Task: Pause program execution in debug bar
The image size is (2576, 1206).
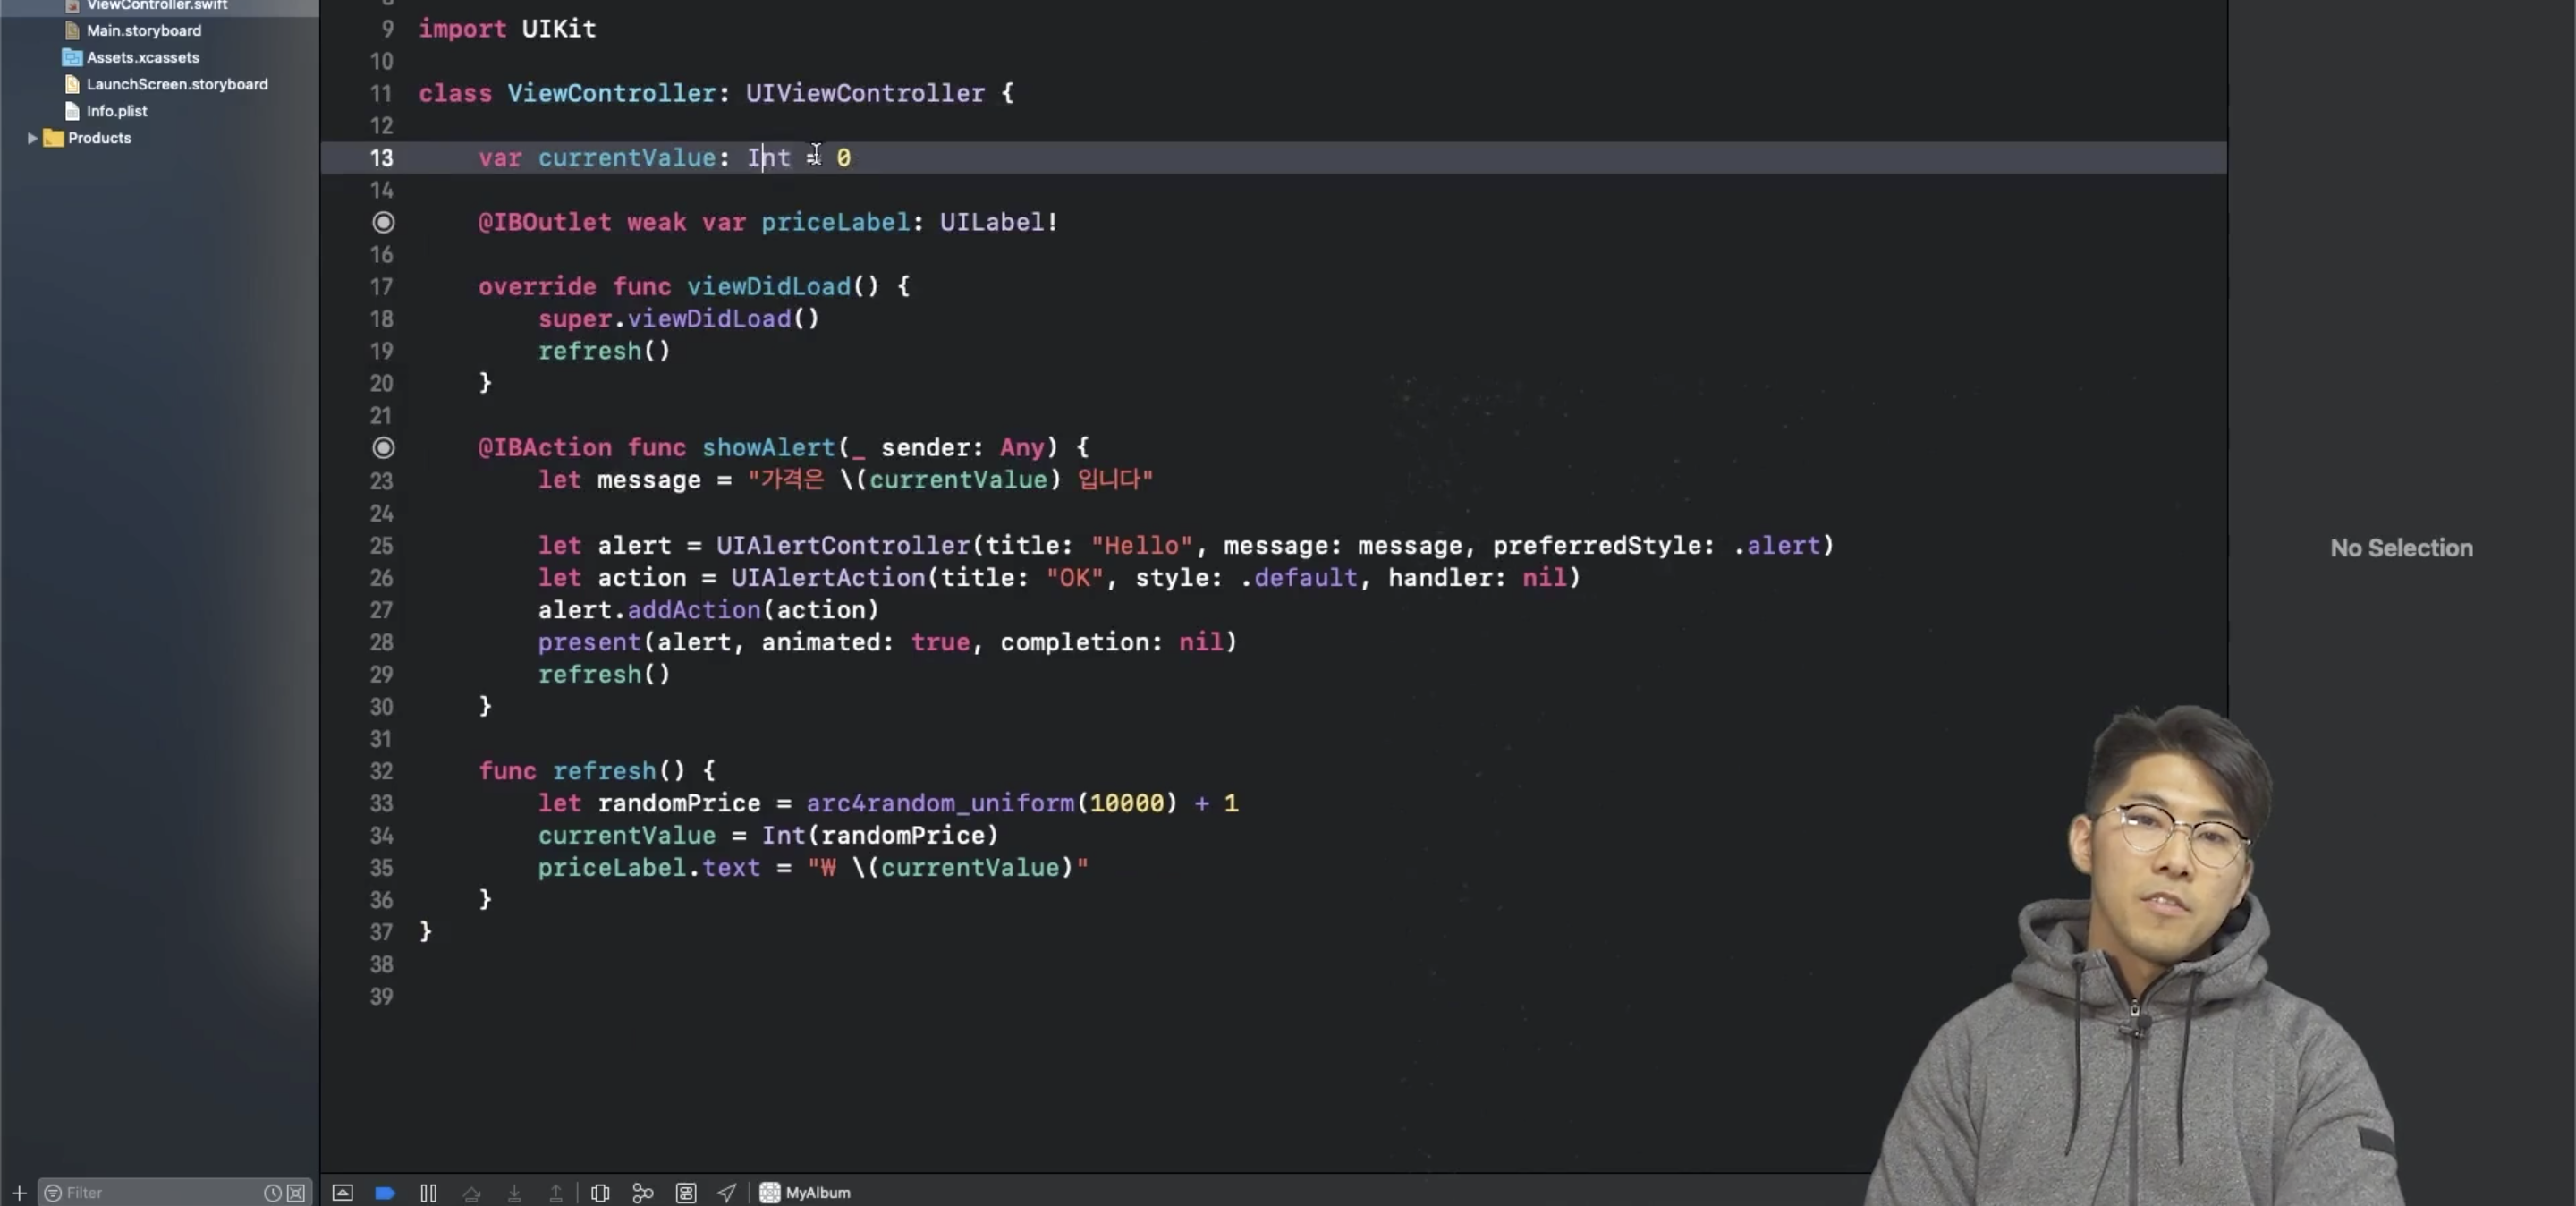Action: [x=428, y=1192]
